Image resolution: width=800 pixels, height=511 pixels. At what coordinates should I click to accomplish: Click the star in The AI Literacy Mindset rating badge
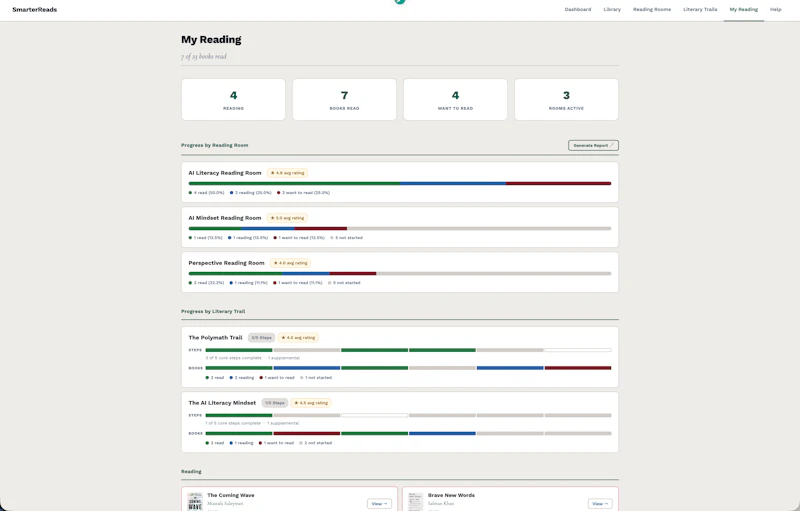tap(296, 403)
